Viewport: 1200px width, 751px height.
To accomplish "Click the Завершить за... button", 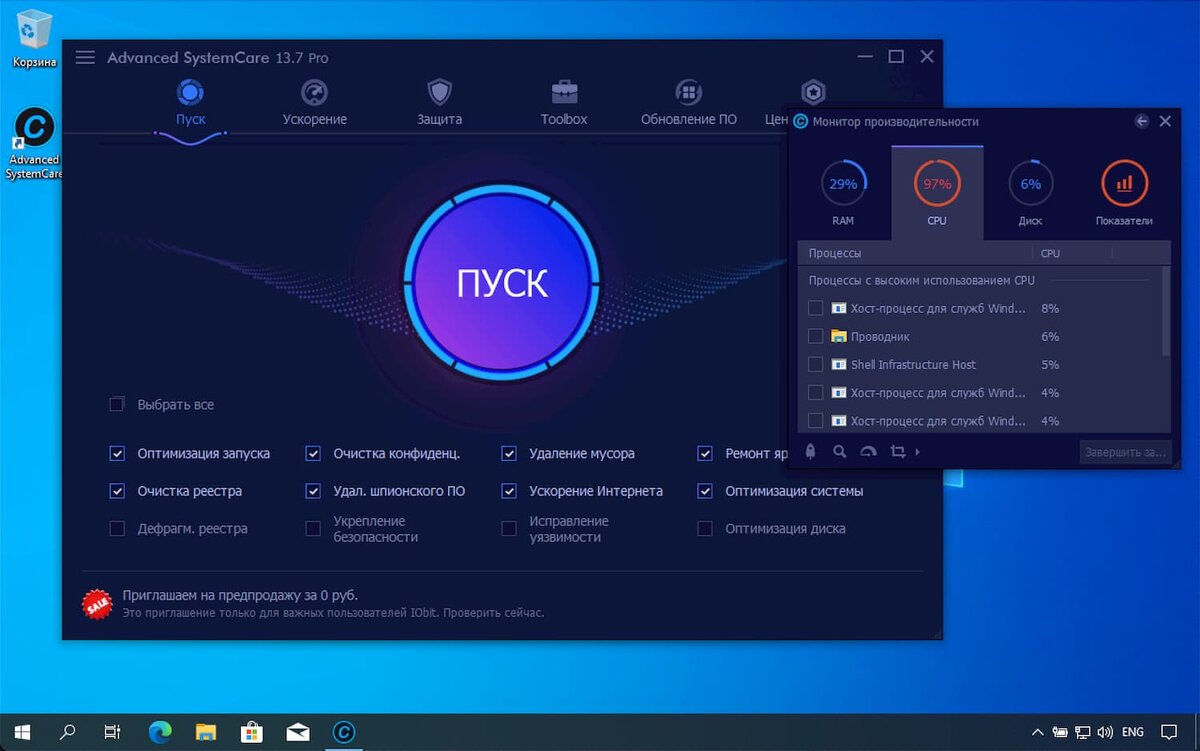I will (x=1125, y=452).
